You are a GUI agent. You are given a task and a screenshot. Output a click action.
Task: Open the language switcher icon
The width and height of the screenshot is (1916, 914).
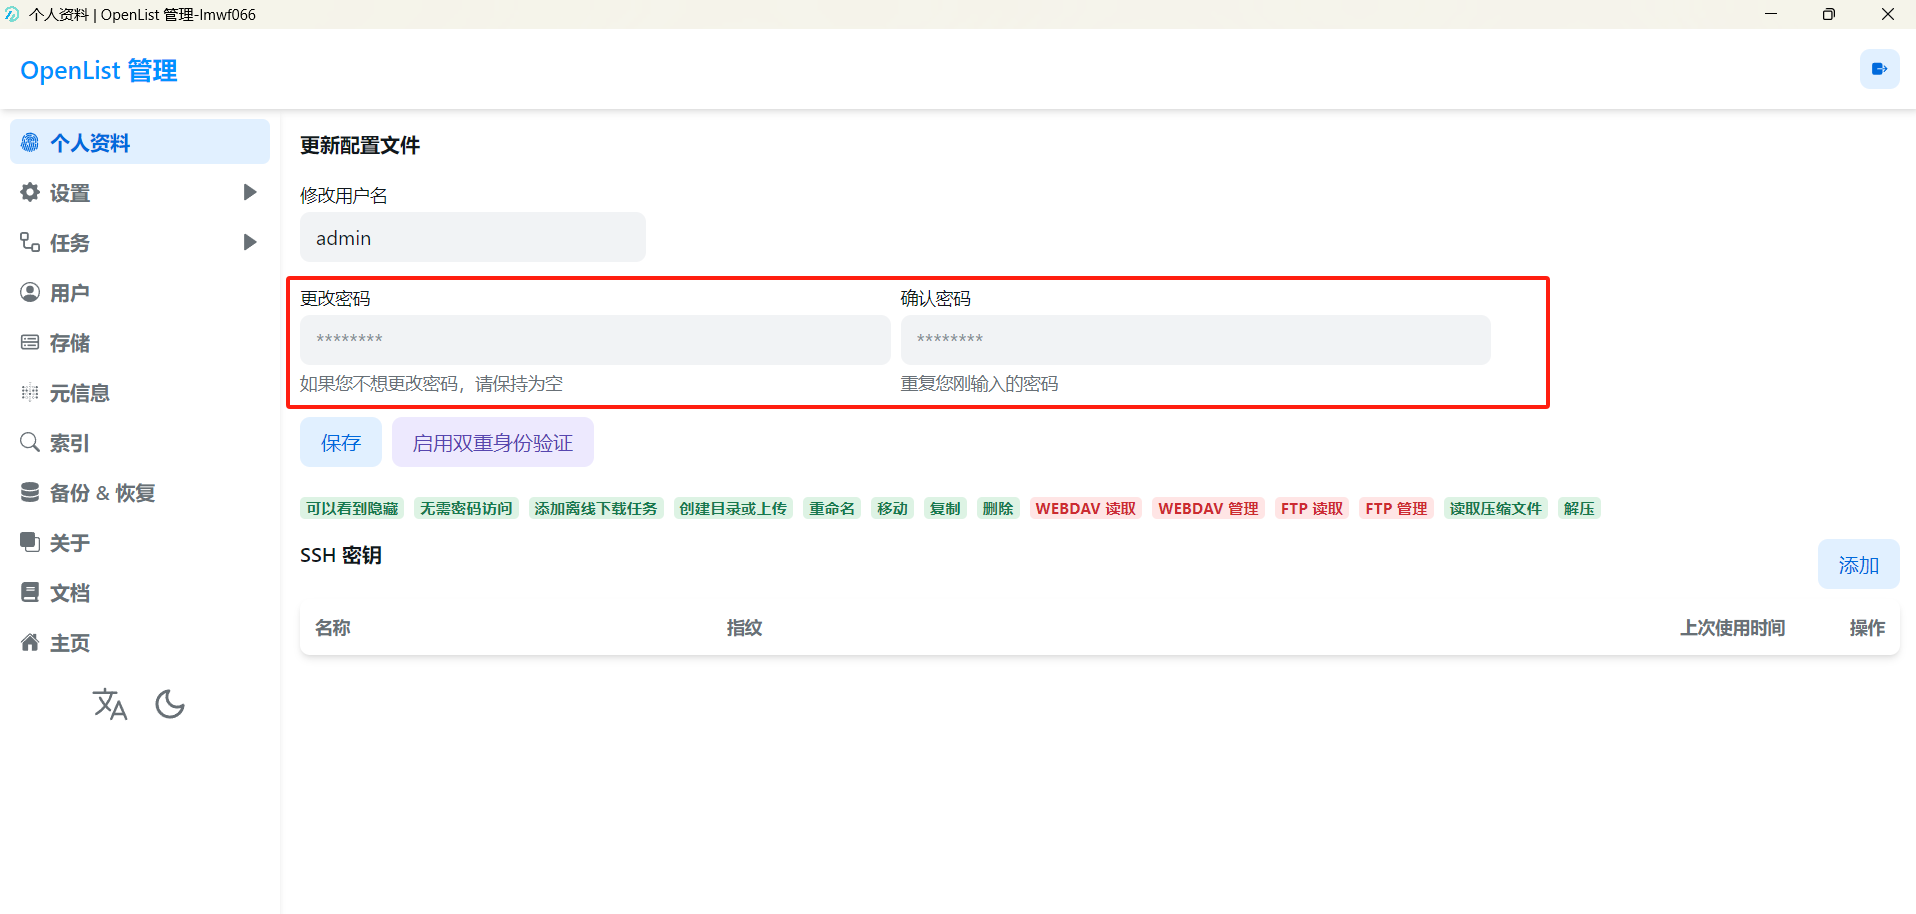click(x=110, y=705)
